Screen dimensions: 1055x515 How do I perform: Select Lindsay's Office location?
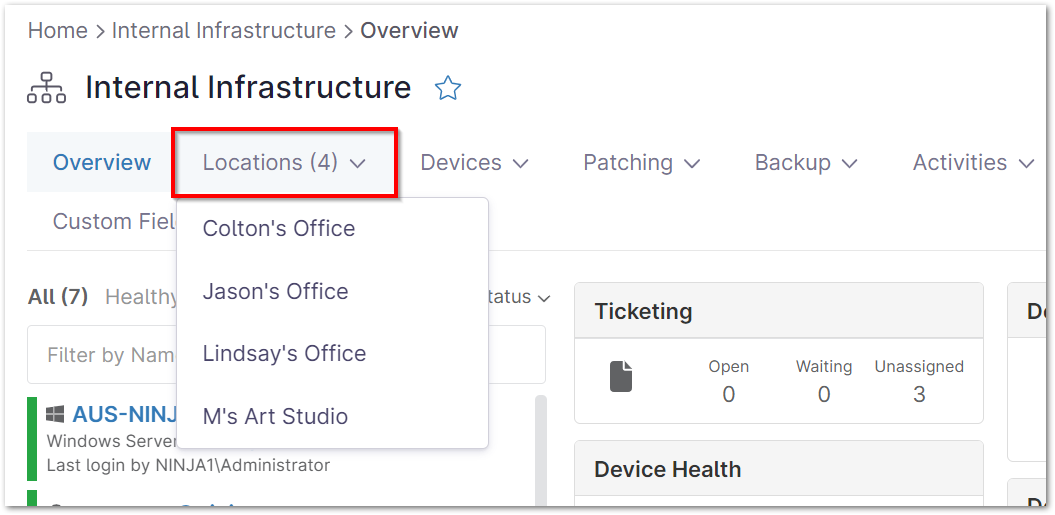pos(284,353)
